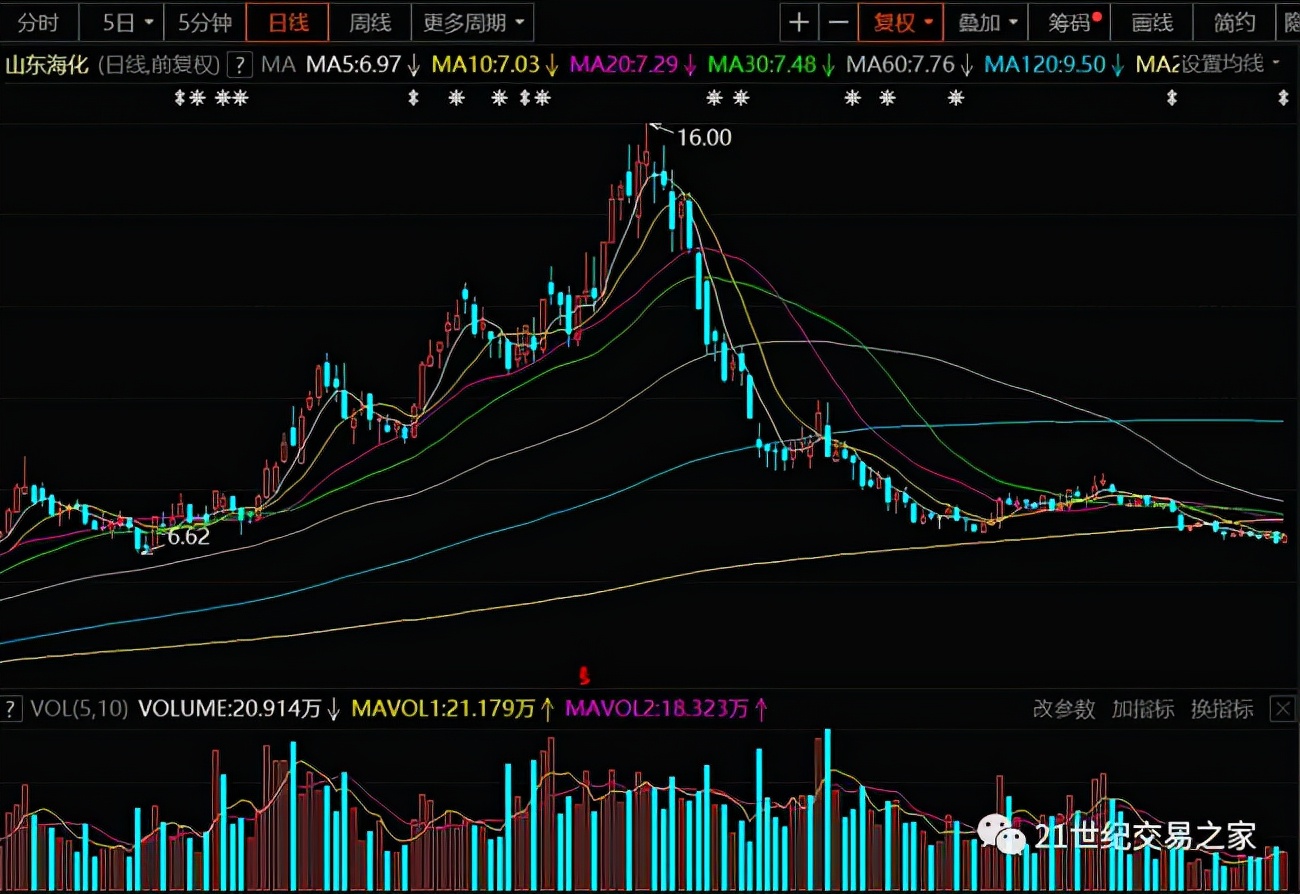1300x894 pixels.
Task: Switch to the 周线 weekly tab
Action: [x=369, y=22]
